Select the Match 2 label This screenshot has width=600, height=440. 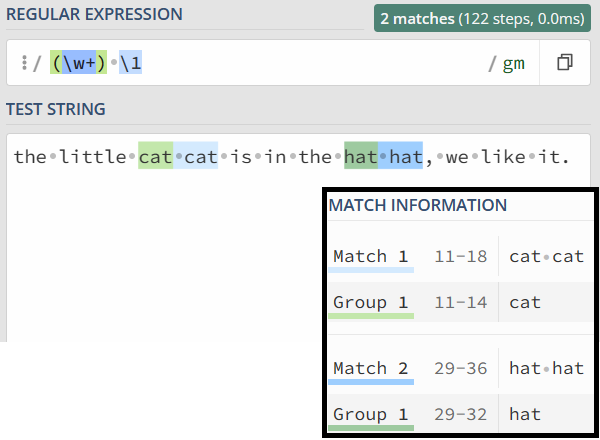tap(369, 368)
